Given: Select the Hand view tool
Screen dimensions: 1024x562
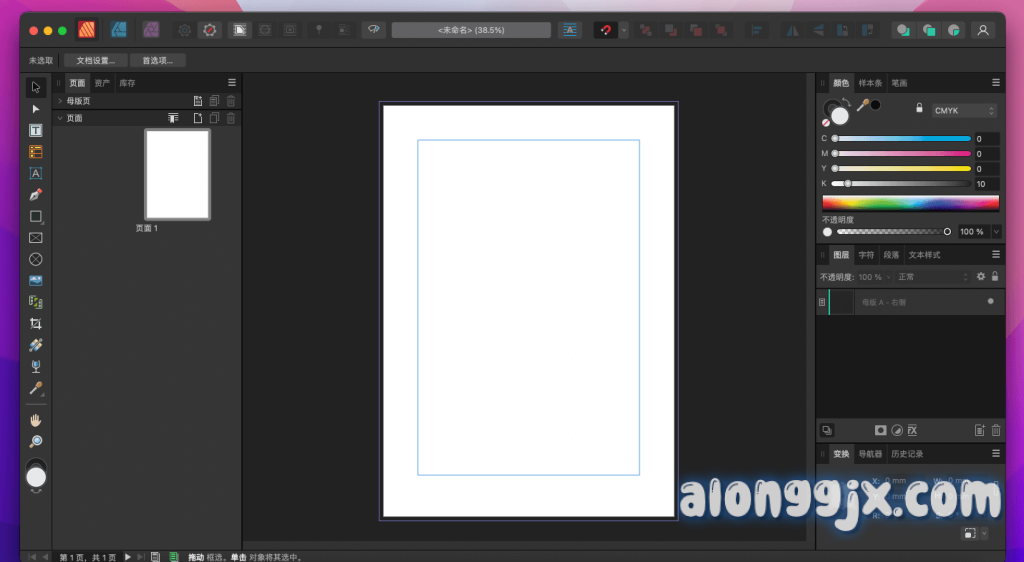Looking at the screenshot, I should tap(36, 420).
